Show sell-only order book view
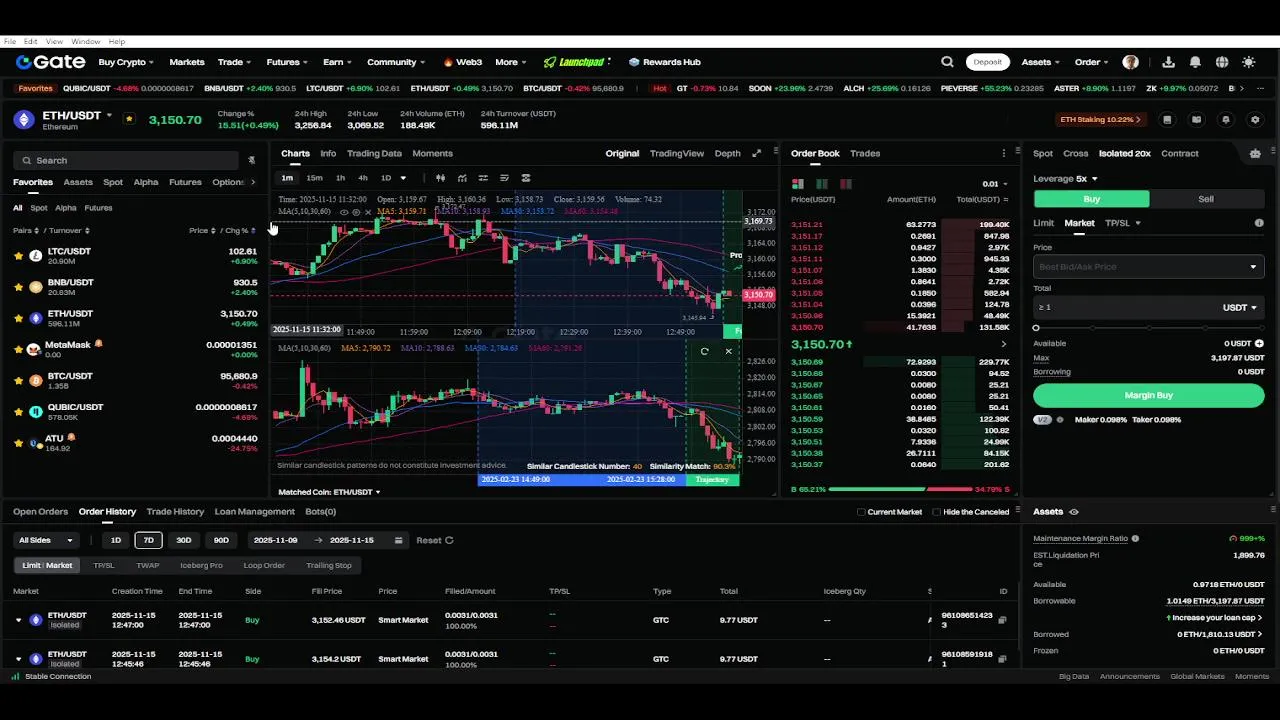Viewport: 1280px width, 720px height. click(846, 184)
